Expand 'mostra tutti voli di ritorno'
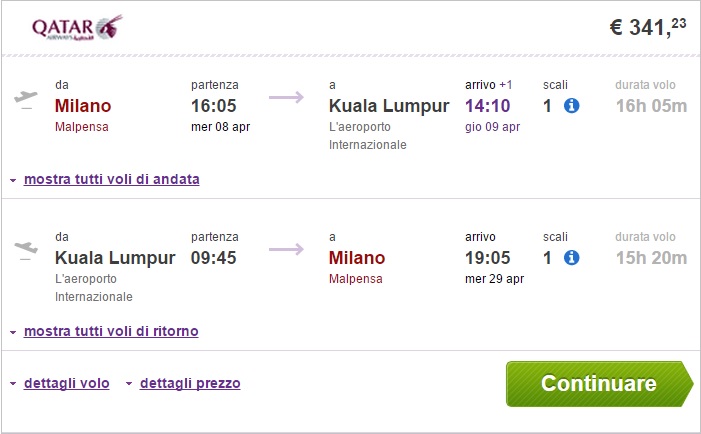701x434 pixels. pos(110,331)
